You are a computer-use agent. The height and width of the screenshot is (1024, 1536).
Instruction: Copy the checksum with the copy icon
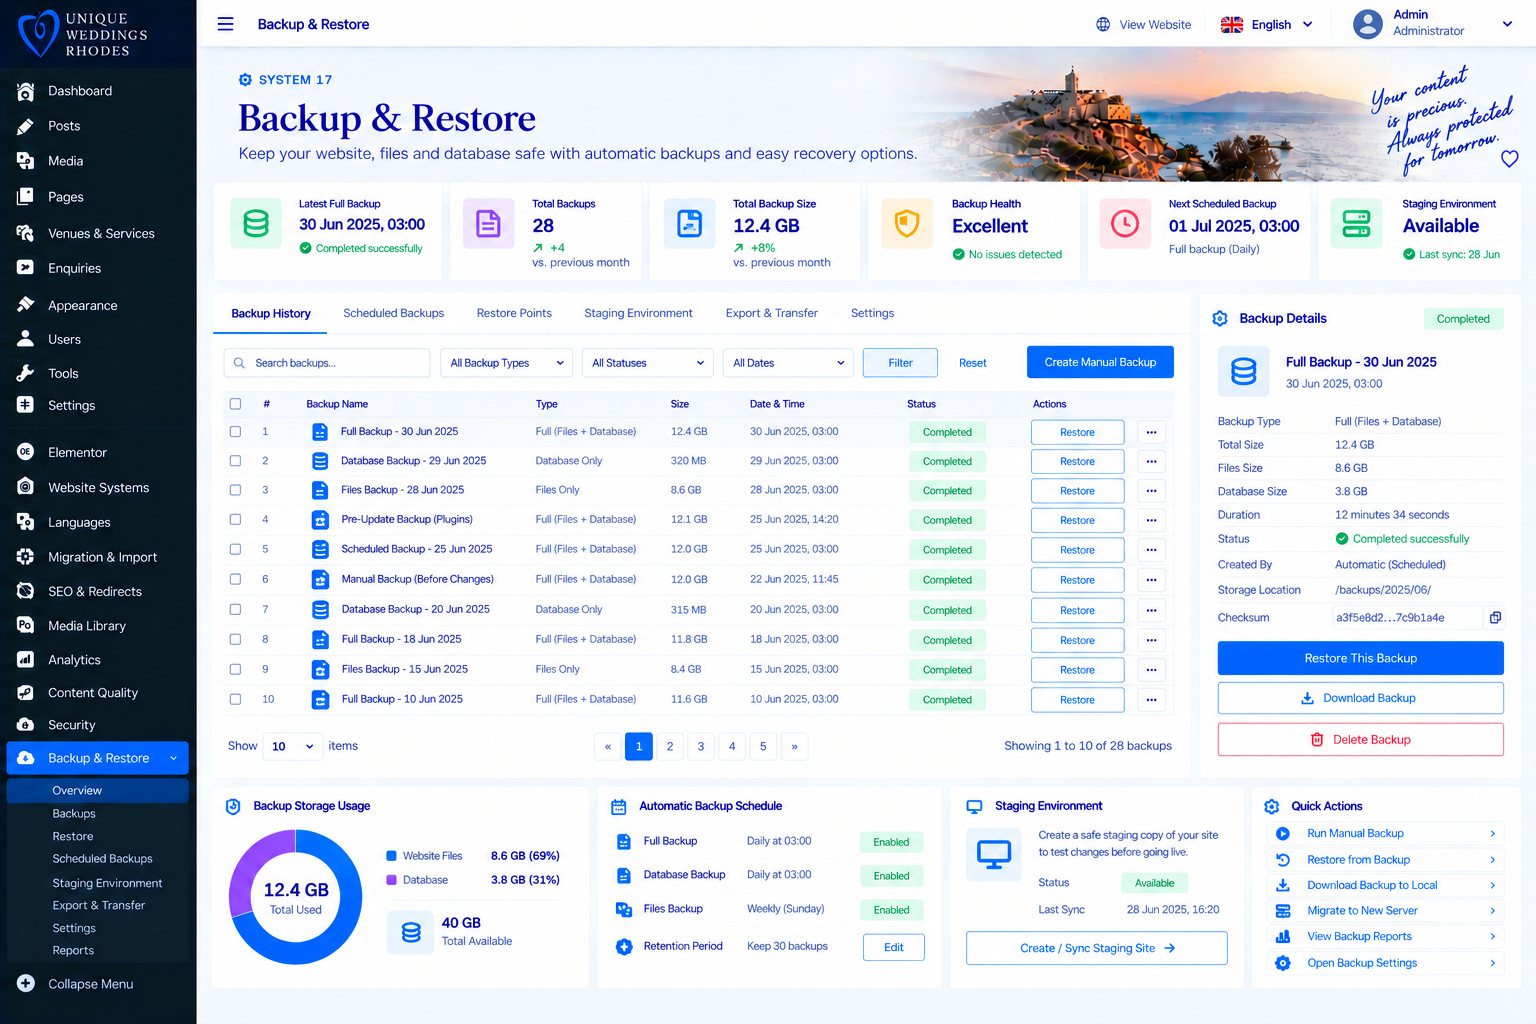point(1495,618)
